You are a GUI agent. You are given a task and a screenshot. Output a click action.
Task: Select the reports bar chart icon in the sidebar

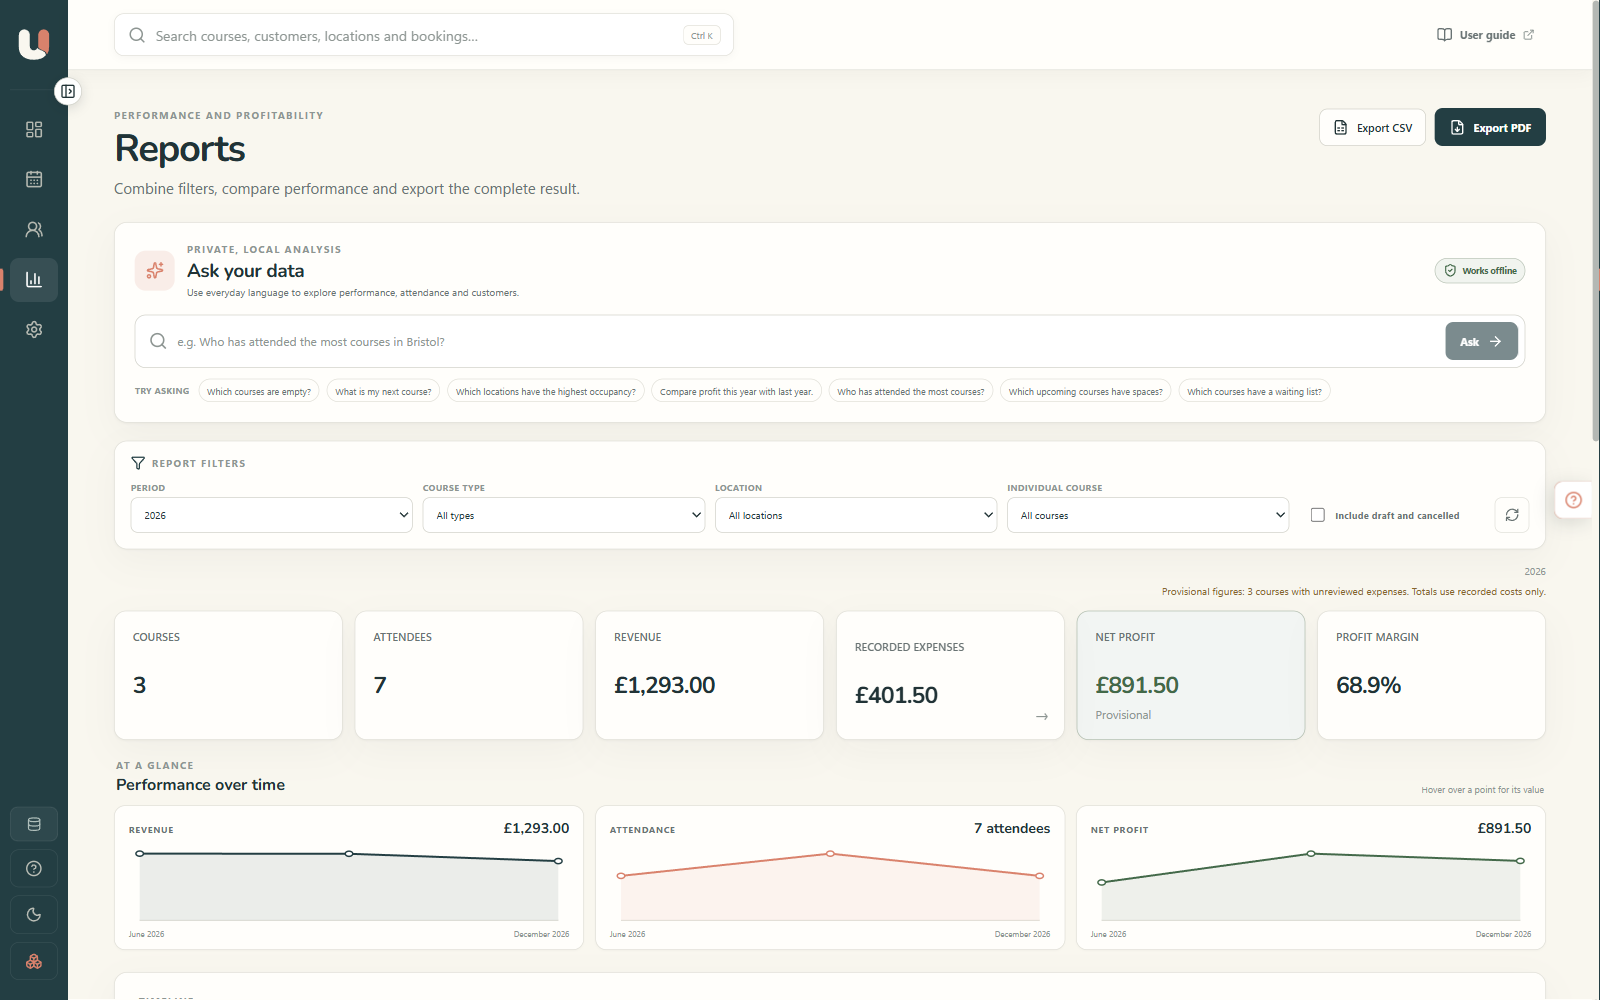click(x=34, y=280)
